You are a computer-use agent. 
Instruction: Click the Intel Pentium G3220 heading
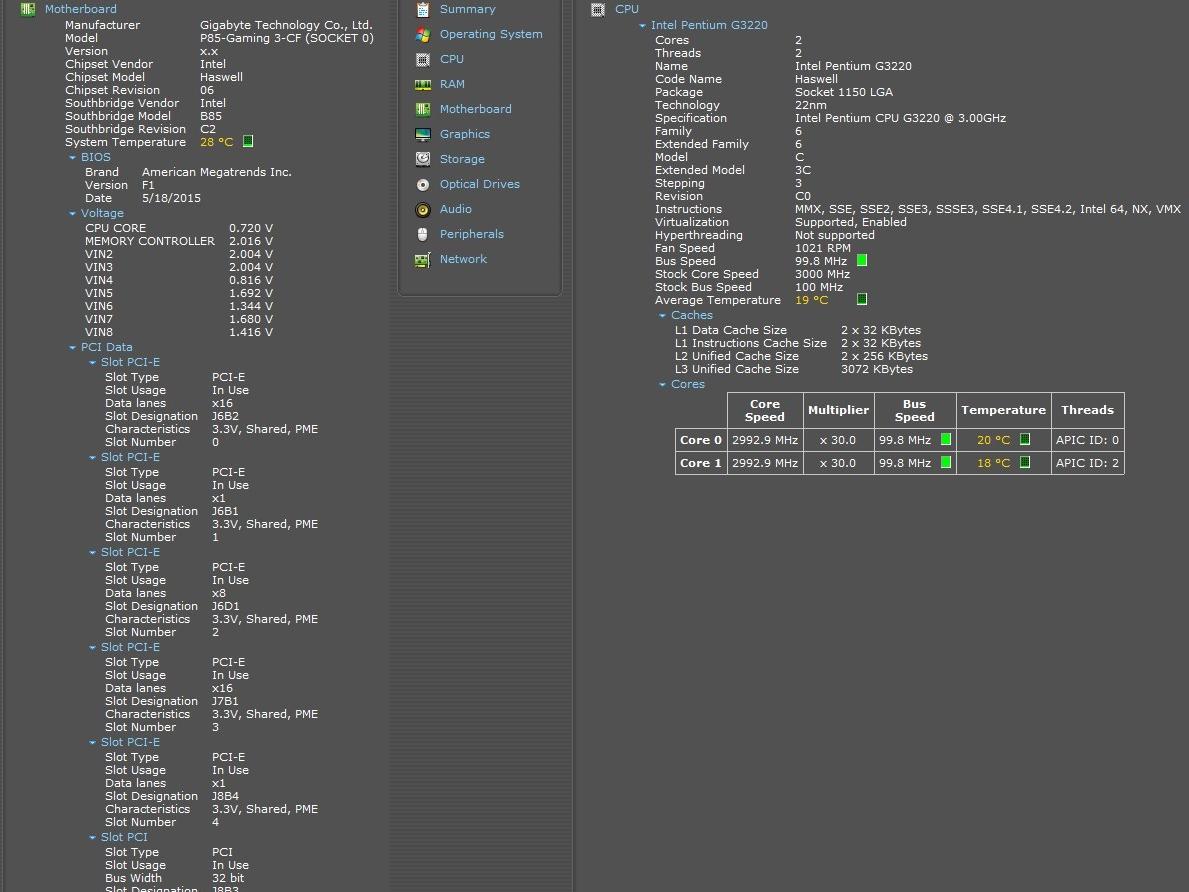point(709,25)
